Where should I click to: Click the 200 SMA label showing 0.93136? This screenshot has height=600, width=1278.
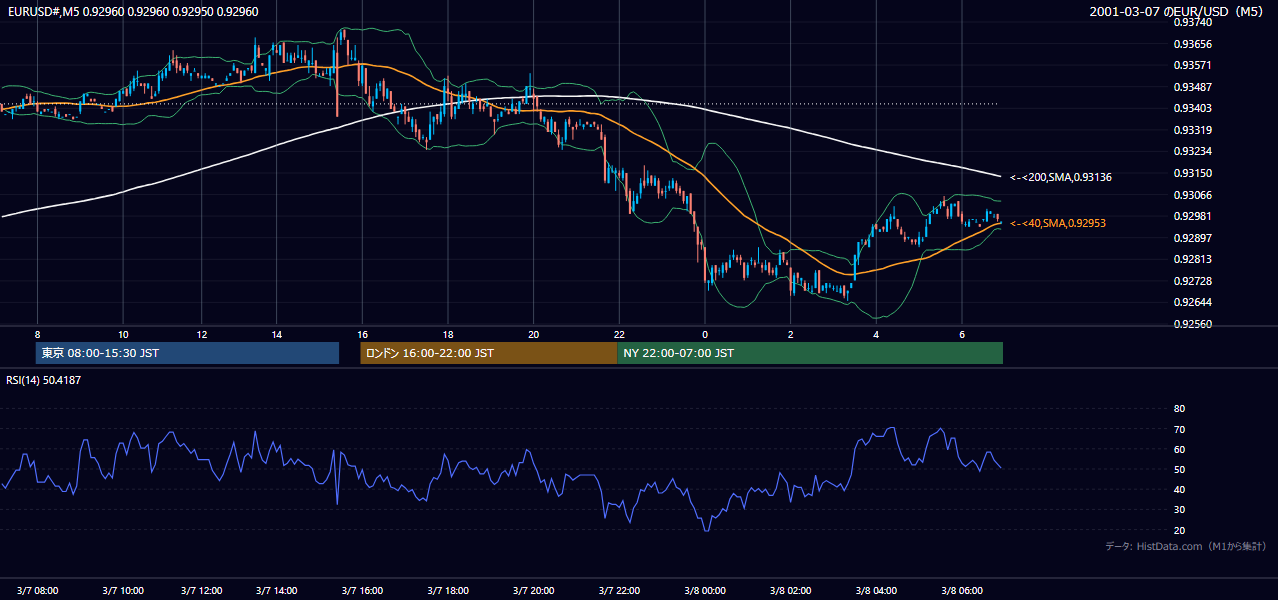(x=1061, y=177)
